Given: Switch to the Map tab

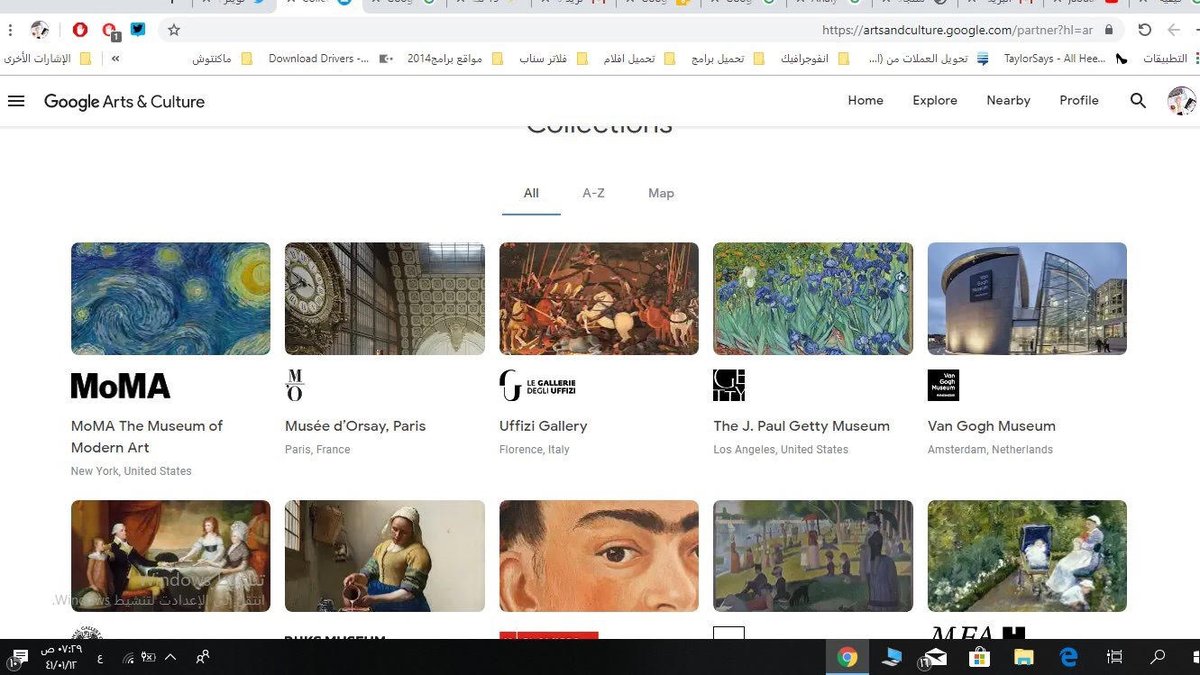Looking at the screenshot, I should coord(661,193).
